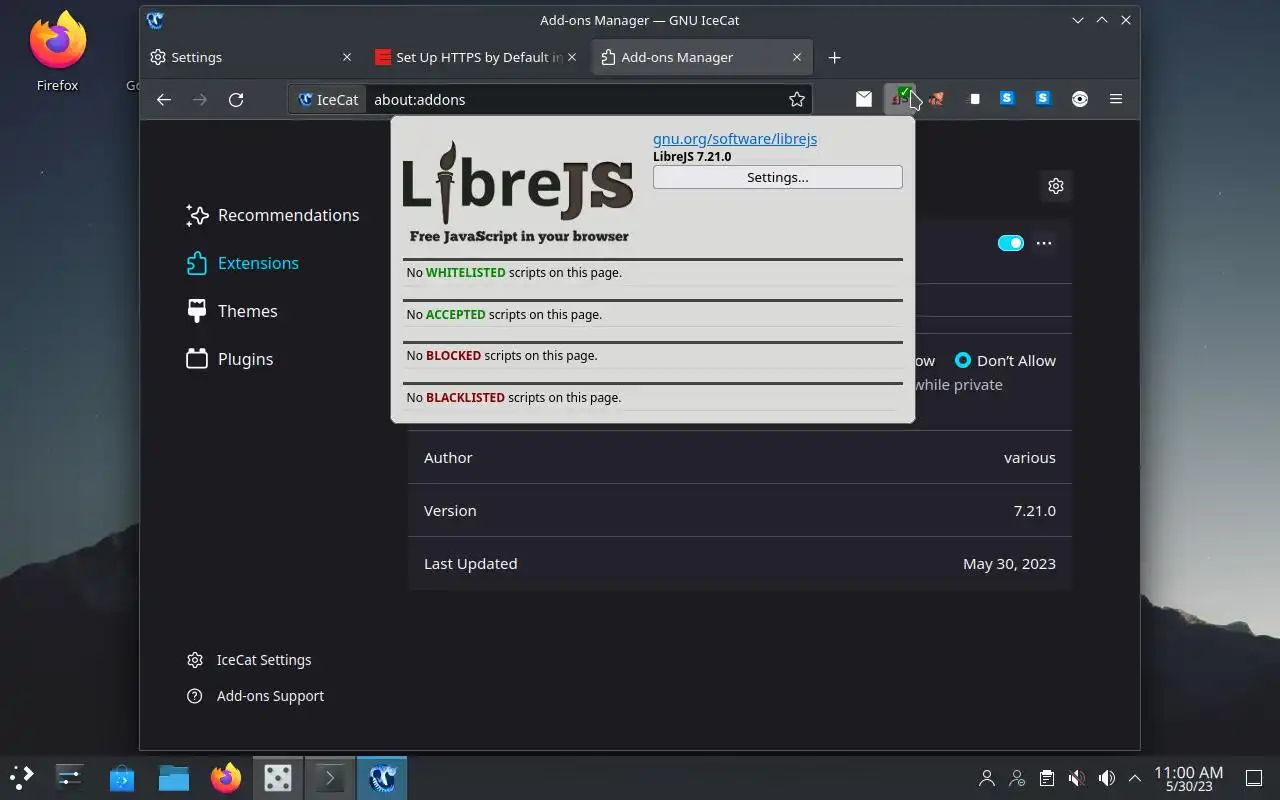The width and height of the screenshot is (1280, 800).
Task: Switch to the Set Up HTTPS by Default tab
Action: pyautogui.click(x=478, y=57)
